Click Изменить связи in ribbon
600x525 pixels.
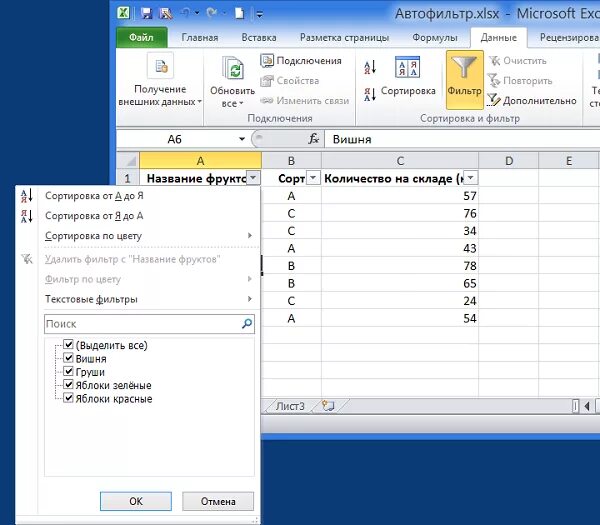305,101
